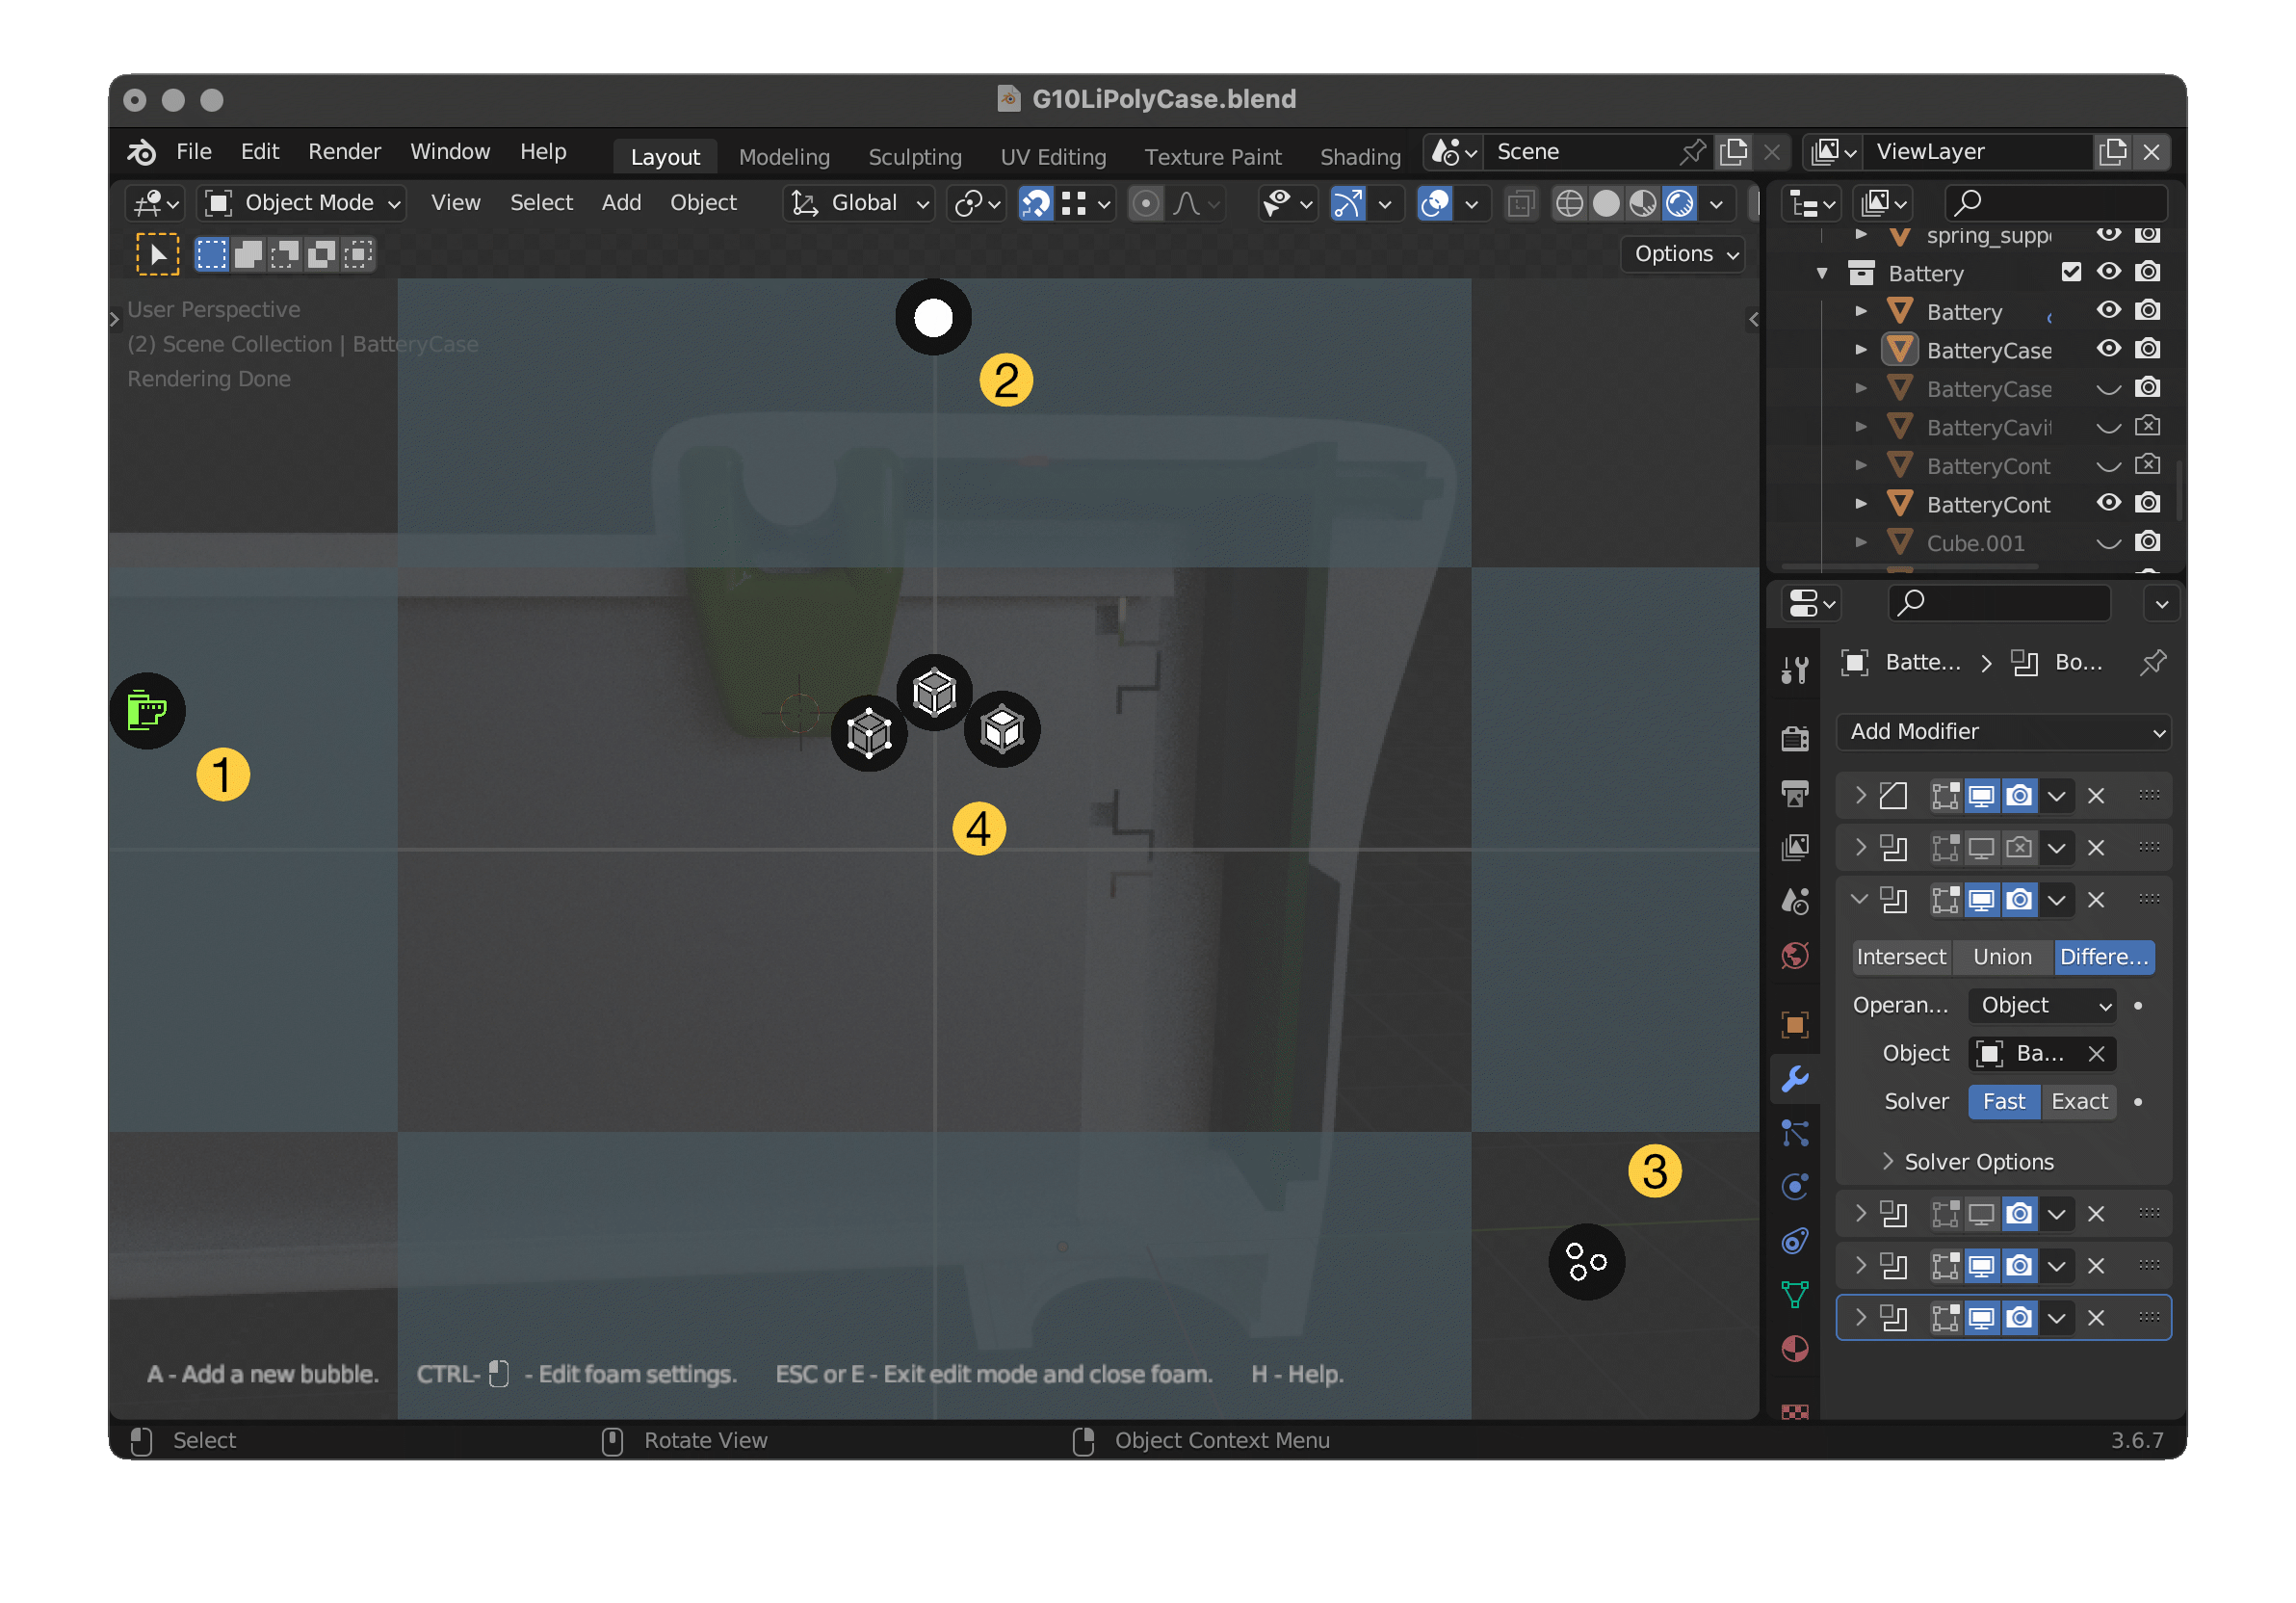Show the Cube.001 object in viewport
This screenshot has width=2296, height=1603.
tap(2108, 543)
